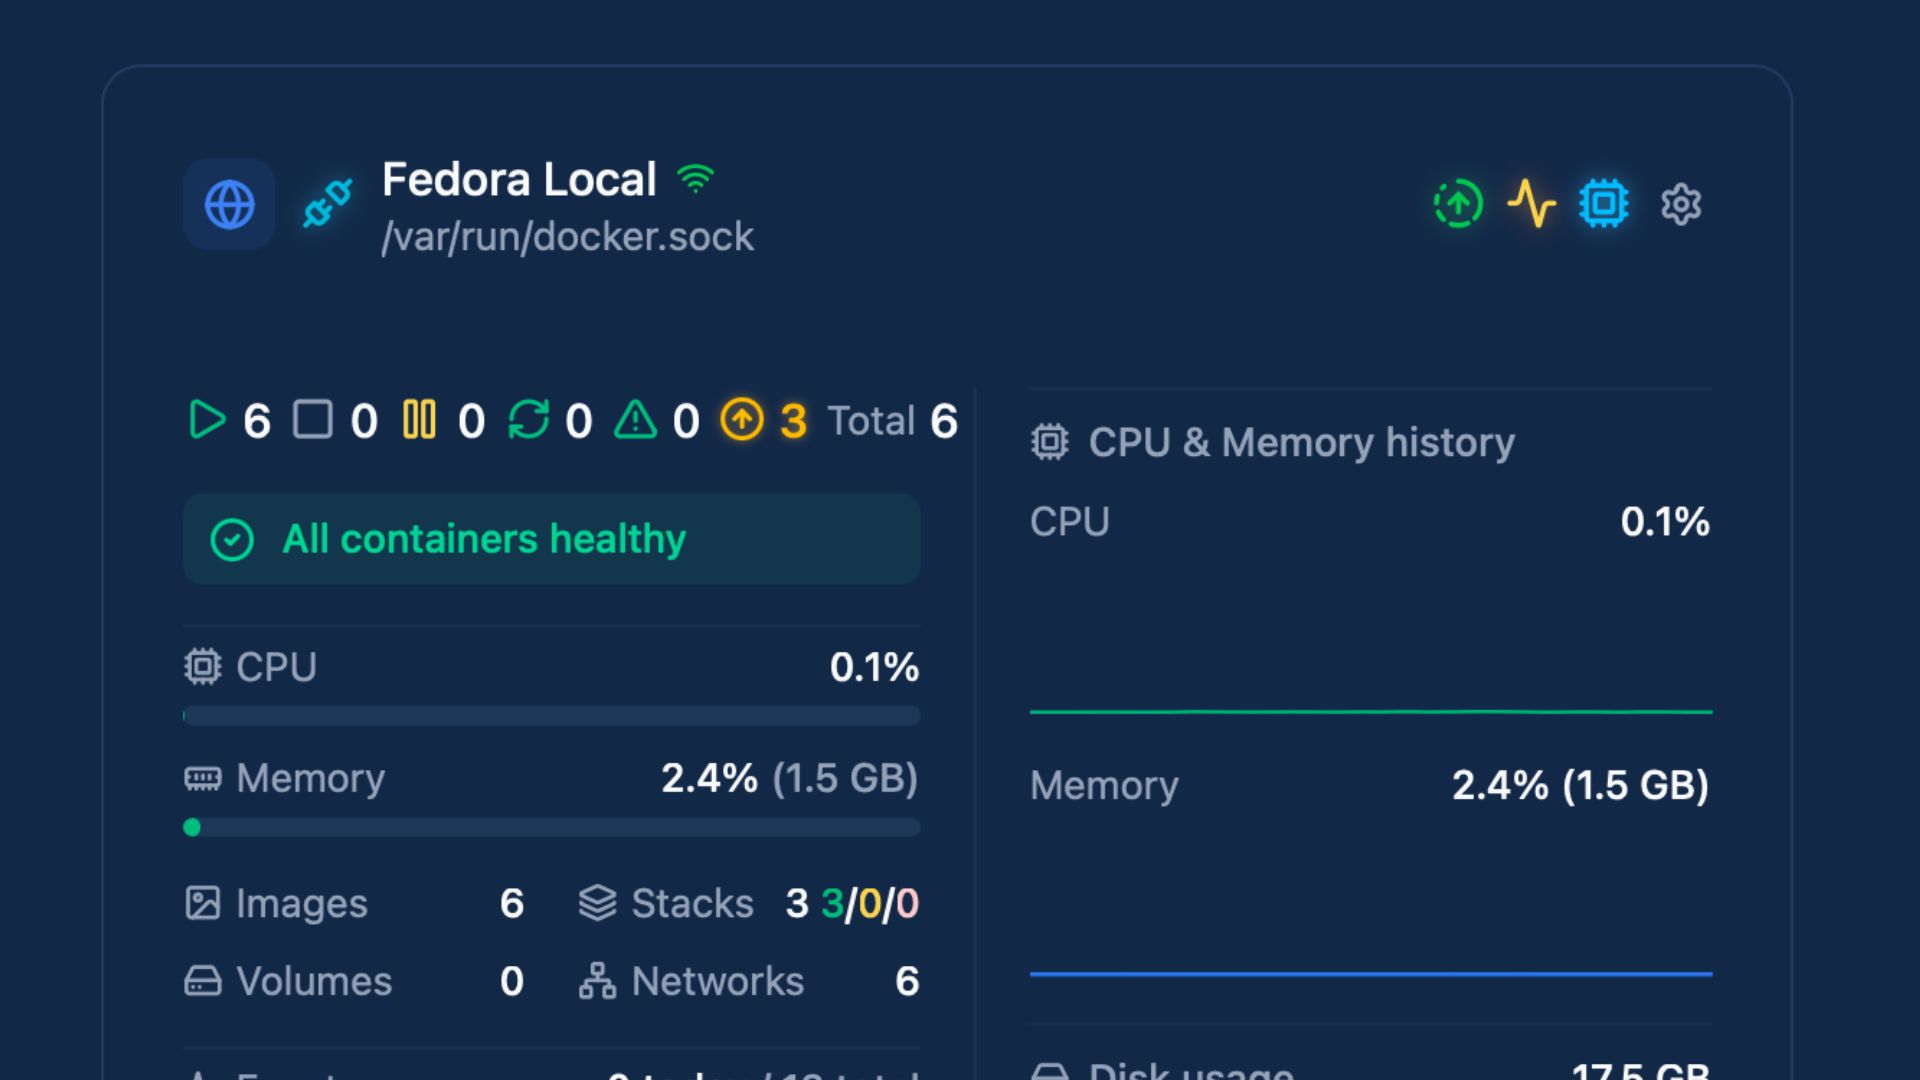Open the Images count row
The height and width of the screenshot is (1080, 1920).
354,904
